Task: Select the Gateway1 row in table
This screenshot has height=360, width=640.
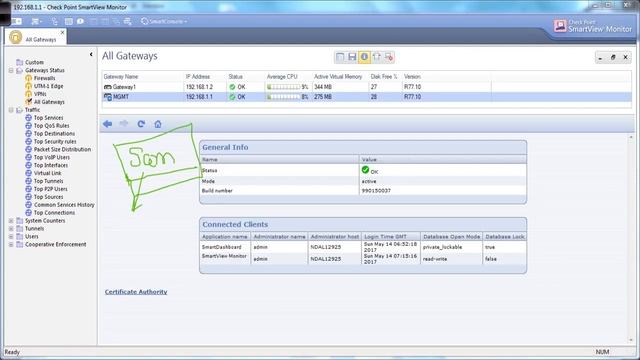Action: click(367, 87)
